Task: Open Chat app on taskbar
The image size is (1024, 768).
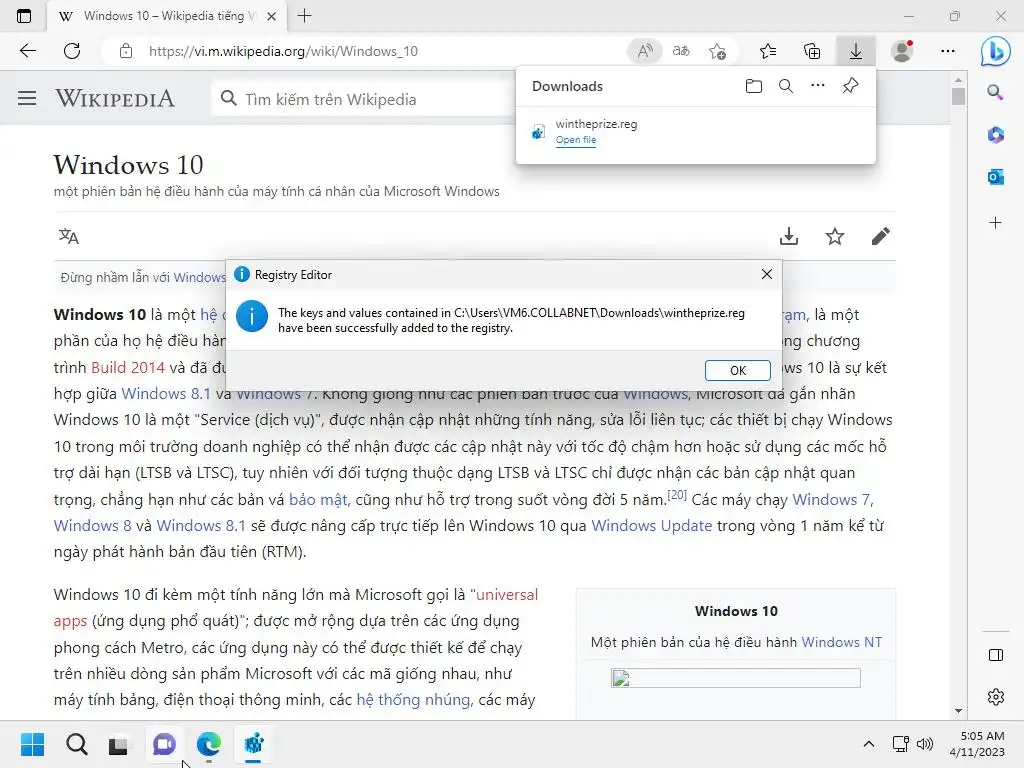Action: click(x=164, y=744)
